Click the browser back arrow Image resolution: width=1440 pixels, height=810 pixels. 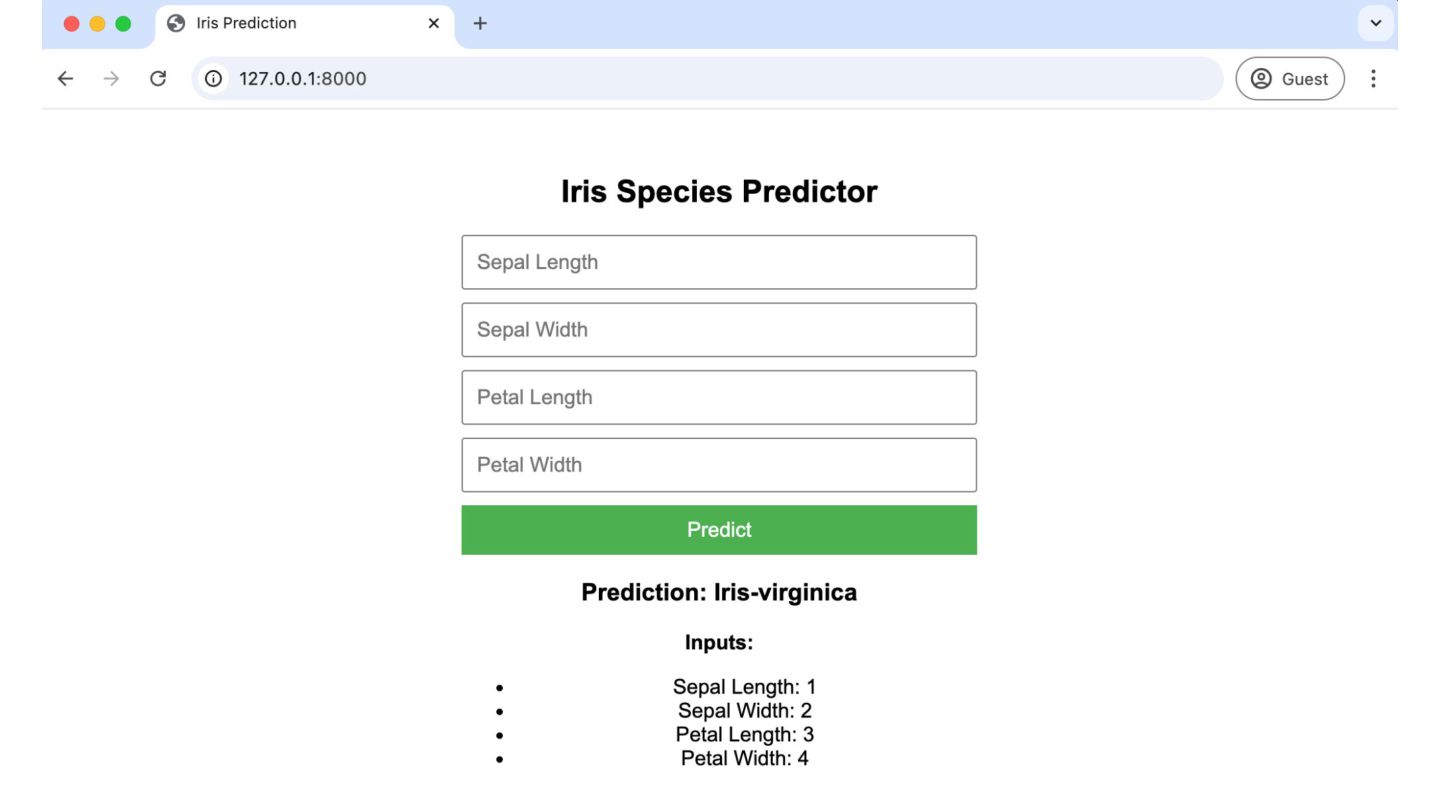coord(65,79)
